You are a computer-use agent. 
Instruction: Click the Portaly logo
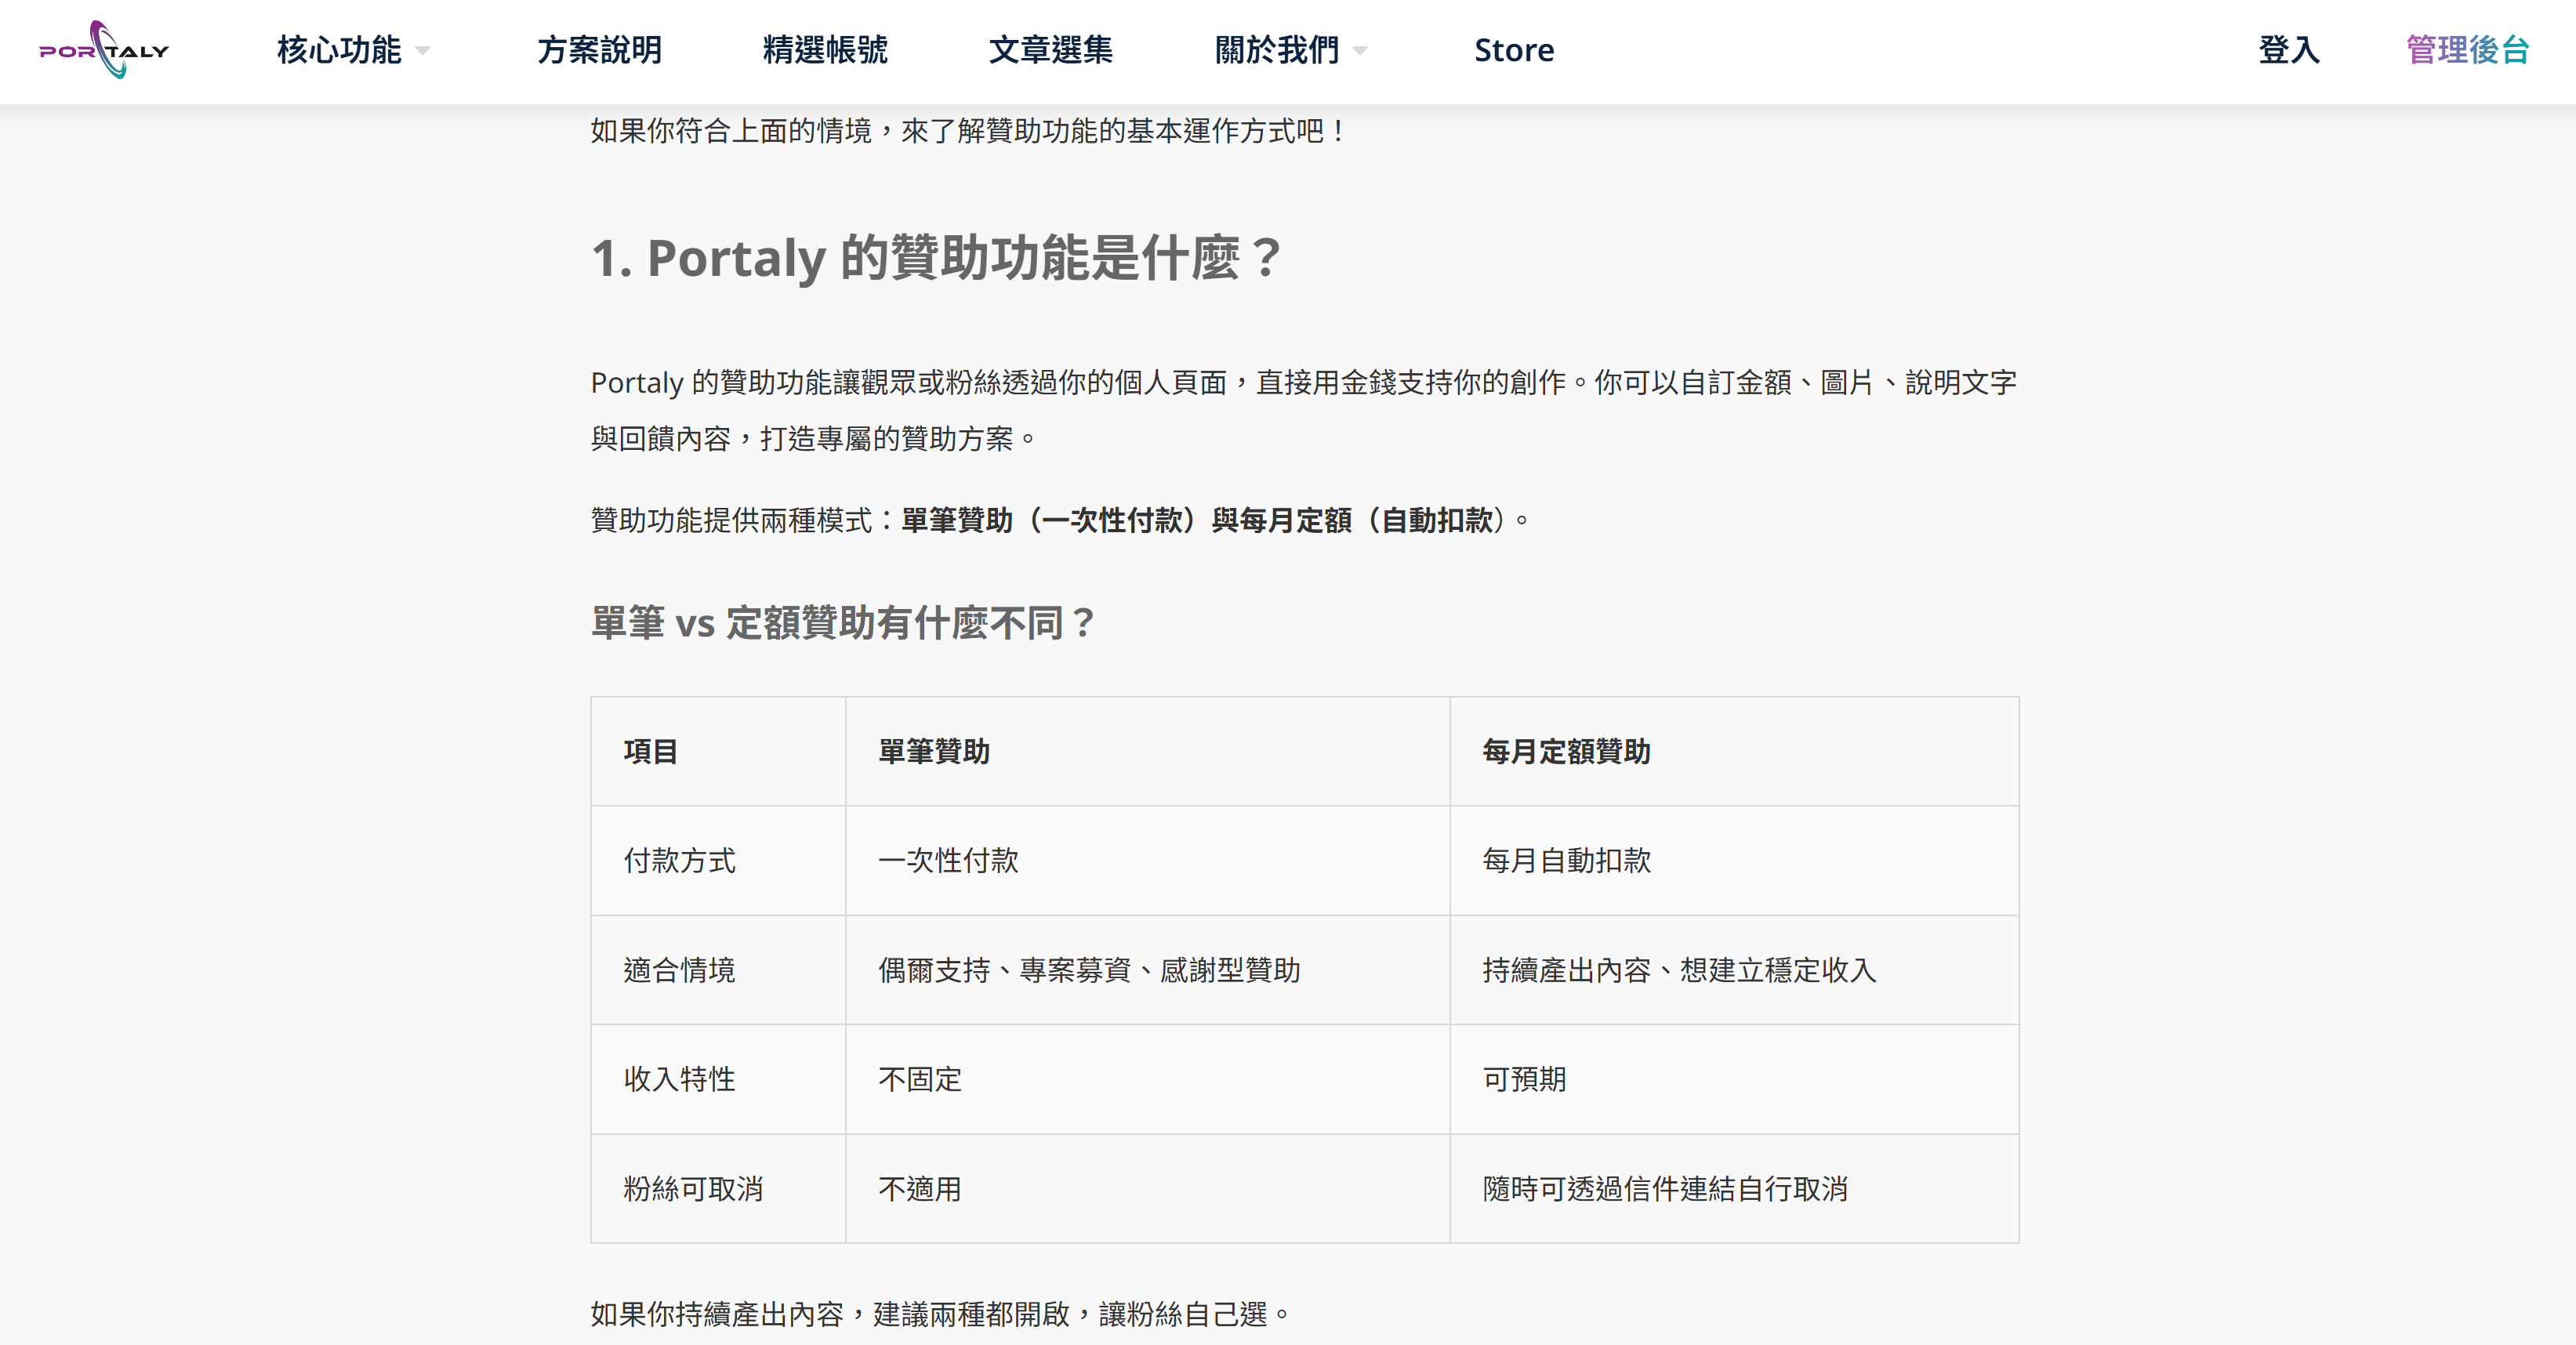[104, 50]
